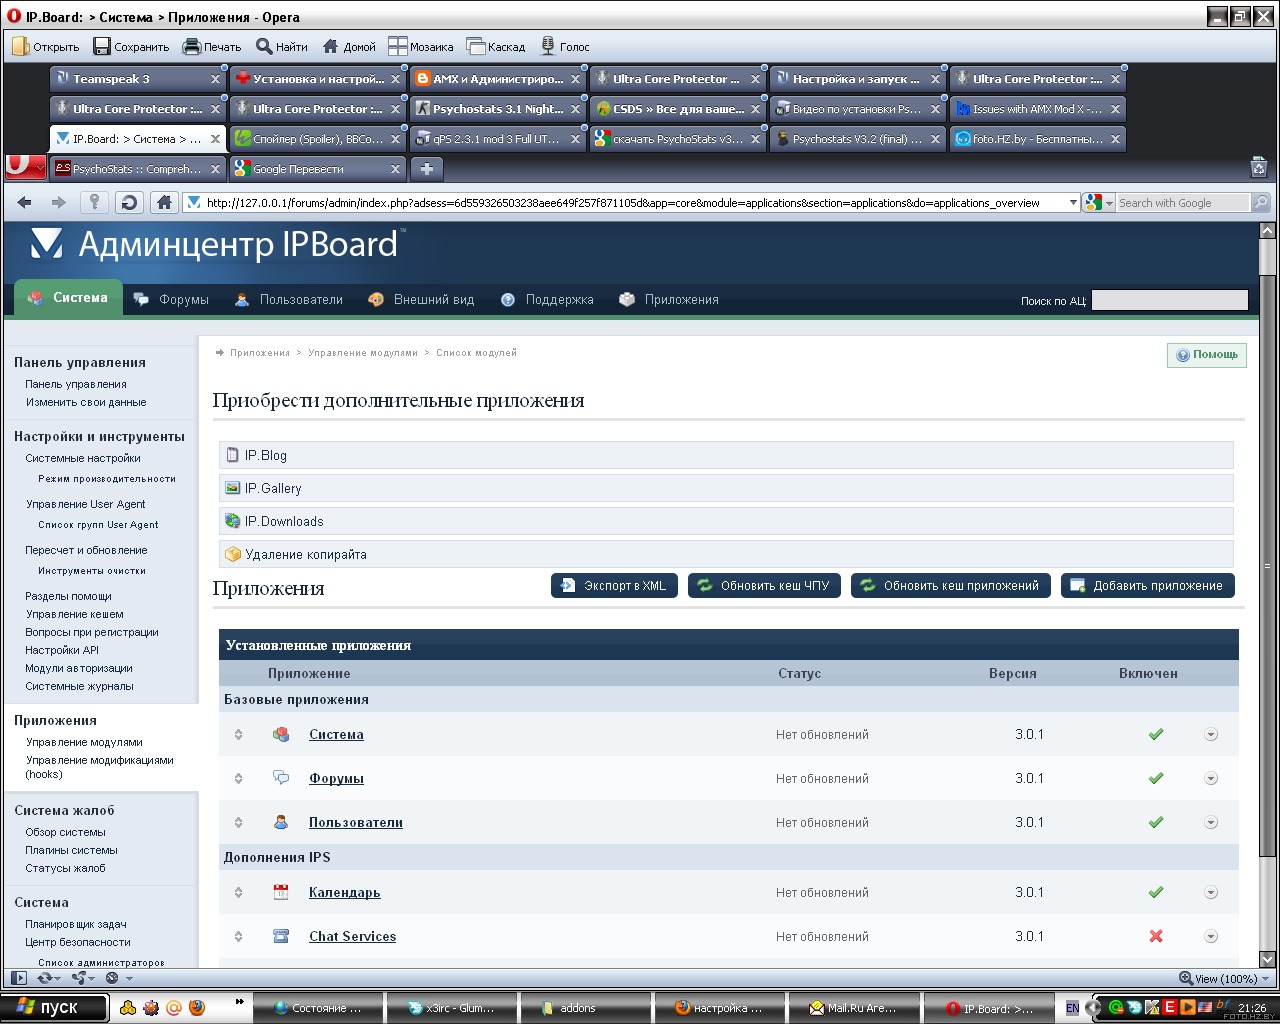Click the Печать print toolbar button
The width and height of the screenshot is (1280, 1024).
(x=212, y=46)
